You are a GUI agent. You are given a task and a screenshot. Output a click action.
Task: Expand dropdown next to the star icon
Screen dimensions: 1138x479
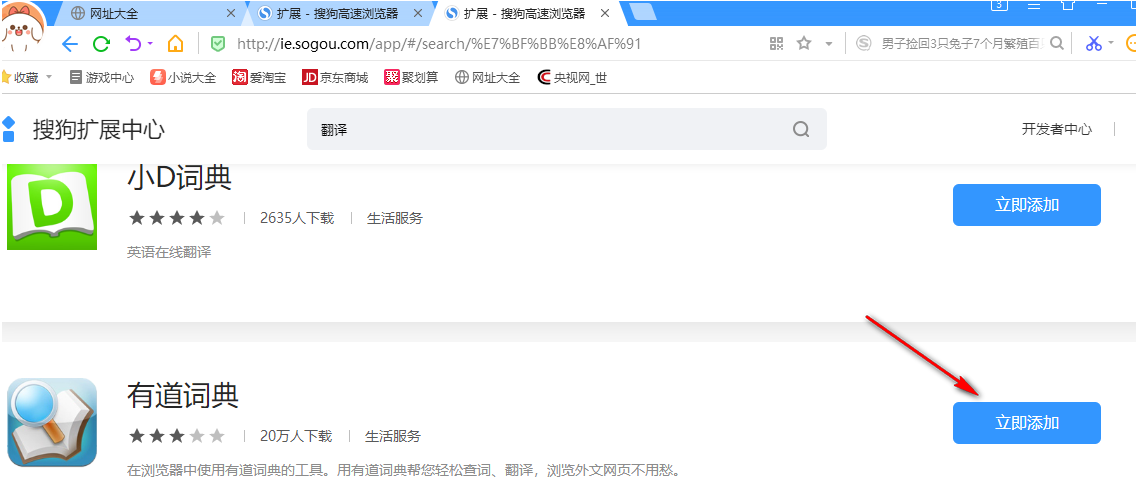click(x=829, y=44)
